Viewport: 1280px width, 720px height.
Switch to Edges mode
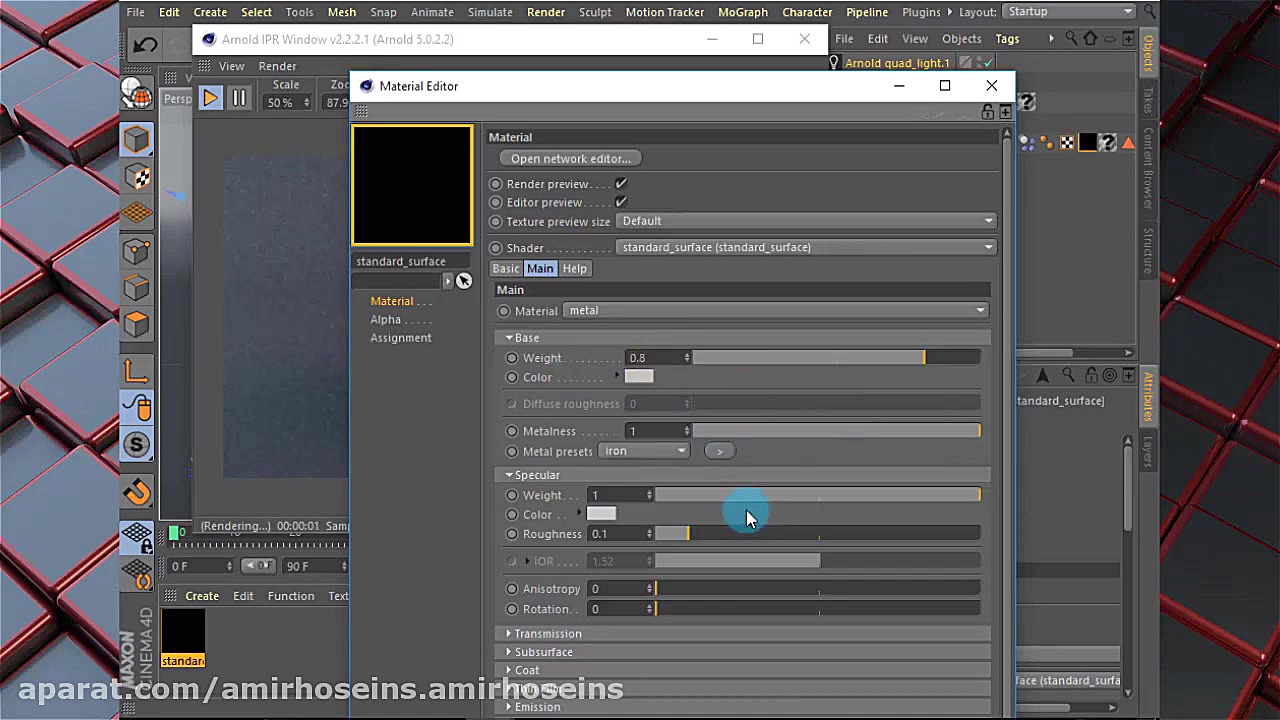click(x=137, y=288)
